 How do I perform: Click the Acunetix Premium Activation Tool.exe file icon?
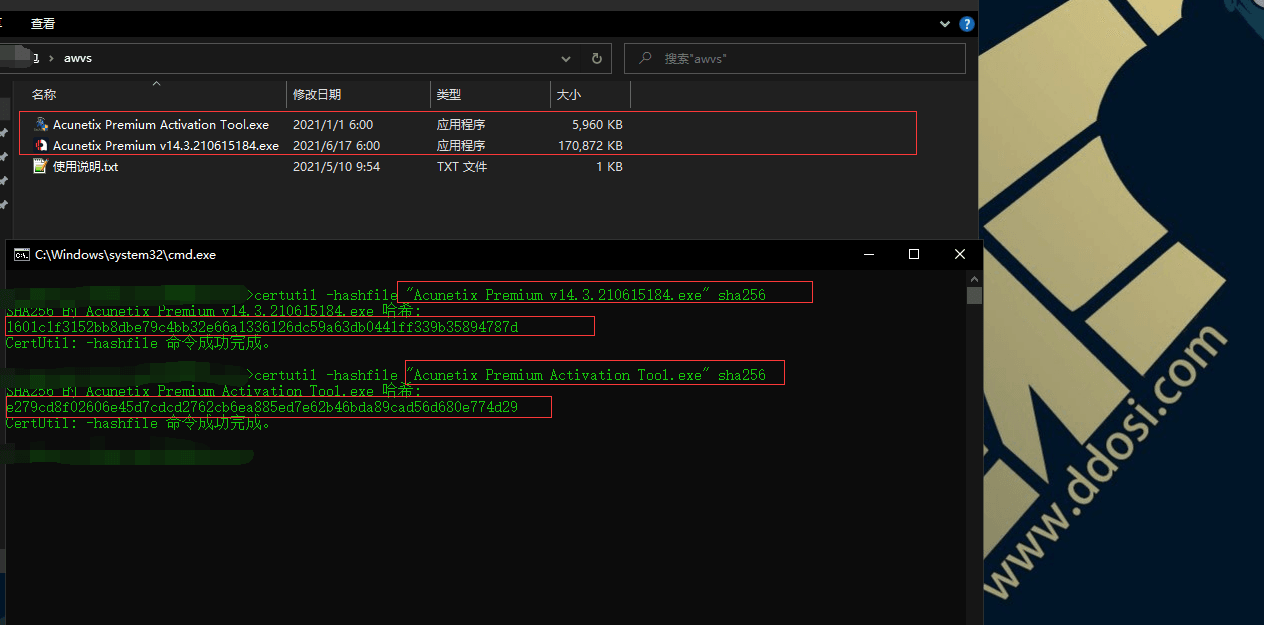pyautogui.click(x=41, y=125)
